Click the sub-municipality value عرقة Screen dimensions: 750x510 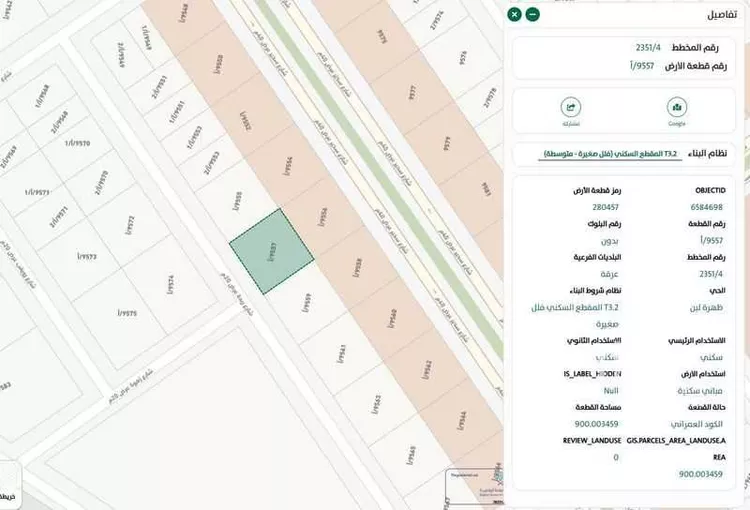tap(609, 274)
